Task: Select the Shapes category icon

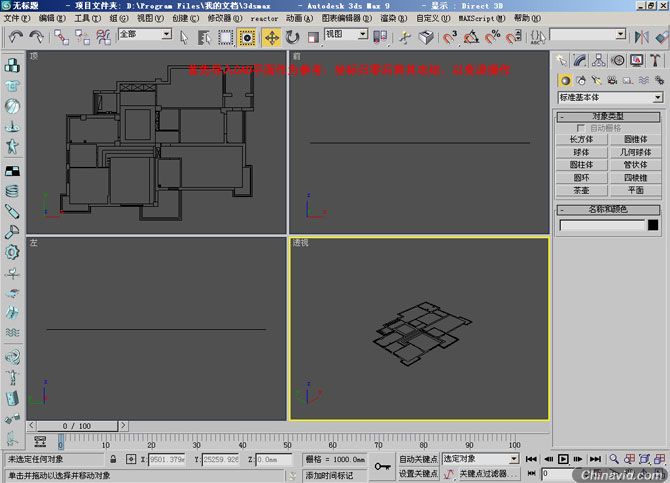Action: [581, 80]
